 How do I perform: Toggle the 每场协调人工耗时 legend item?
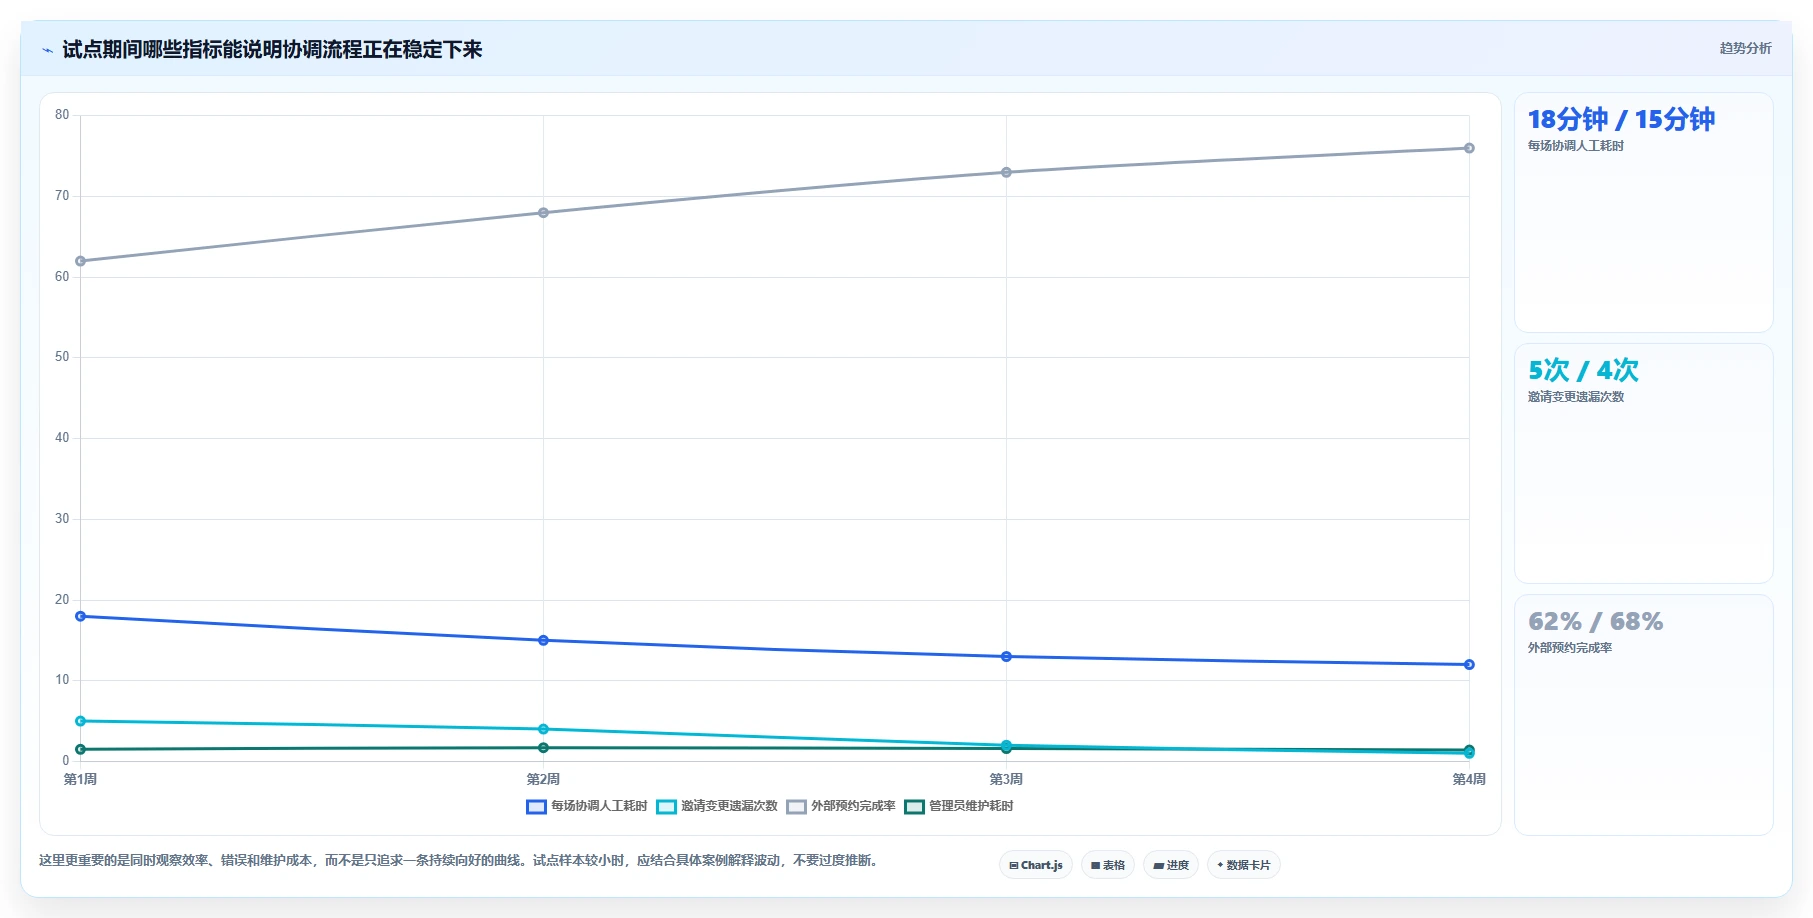[587, 806]
